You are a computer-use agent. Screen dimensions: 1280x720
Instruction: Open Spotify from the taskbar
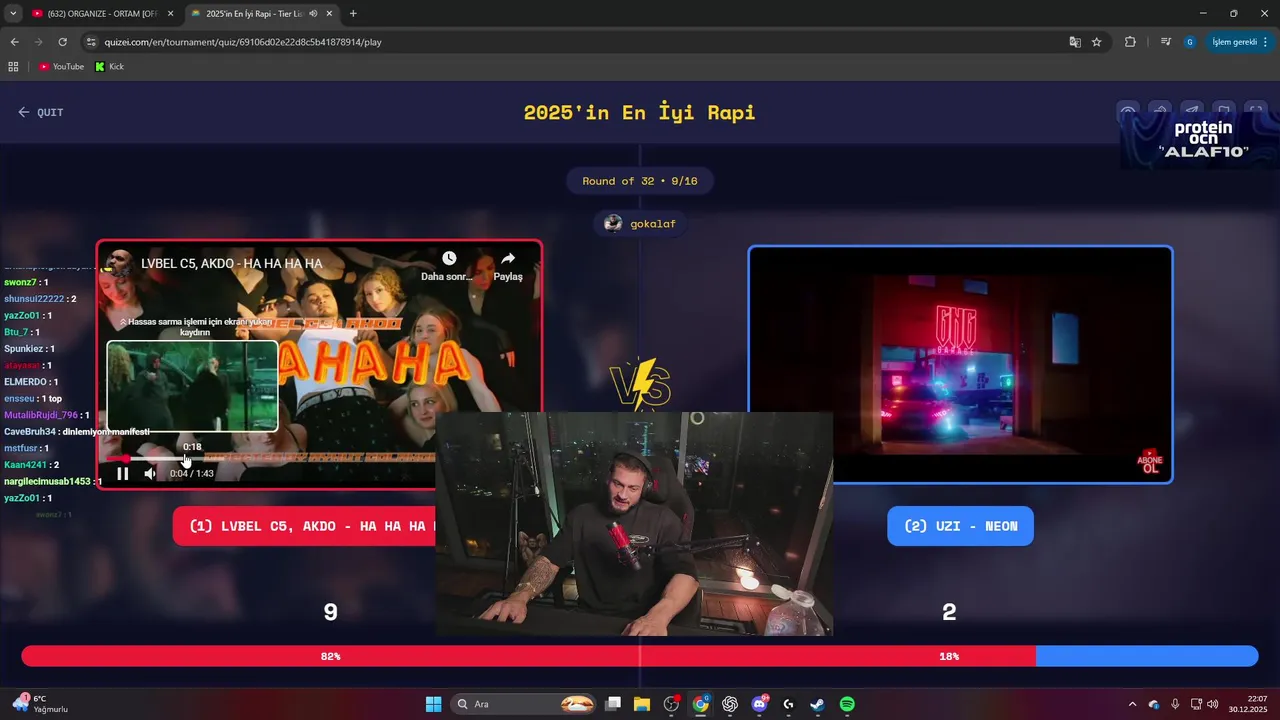coord(847,704)
